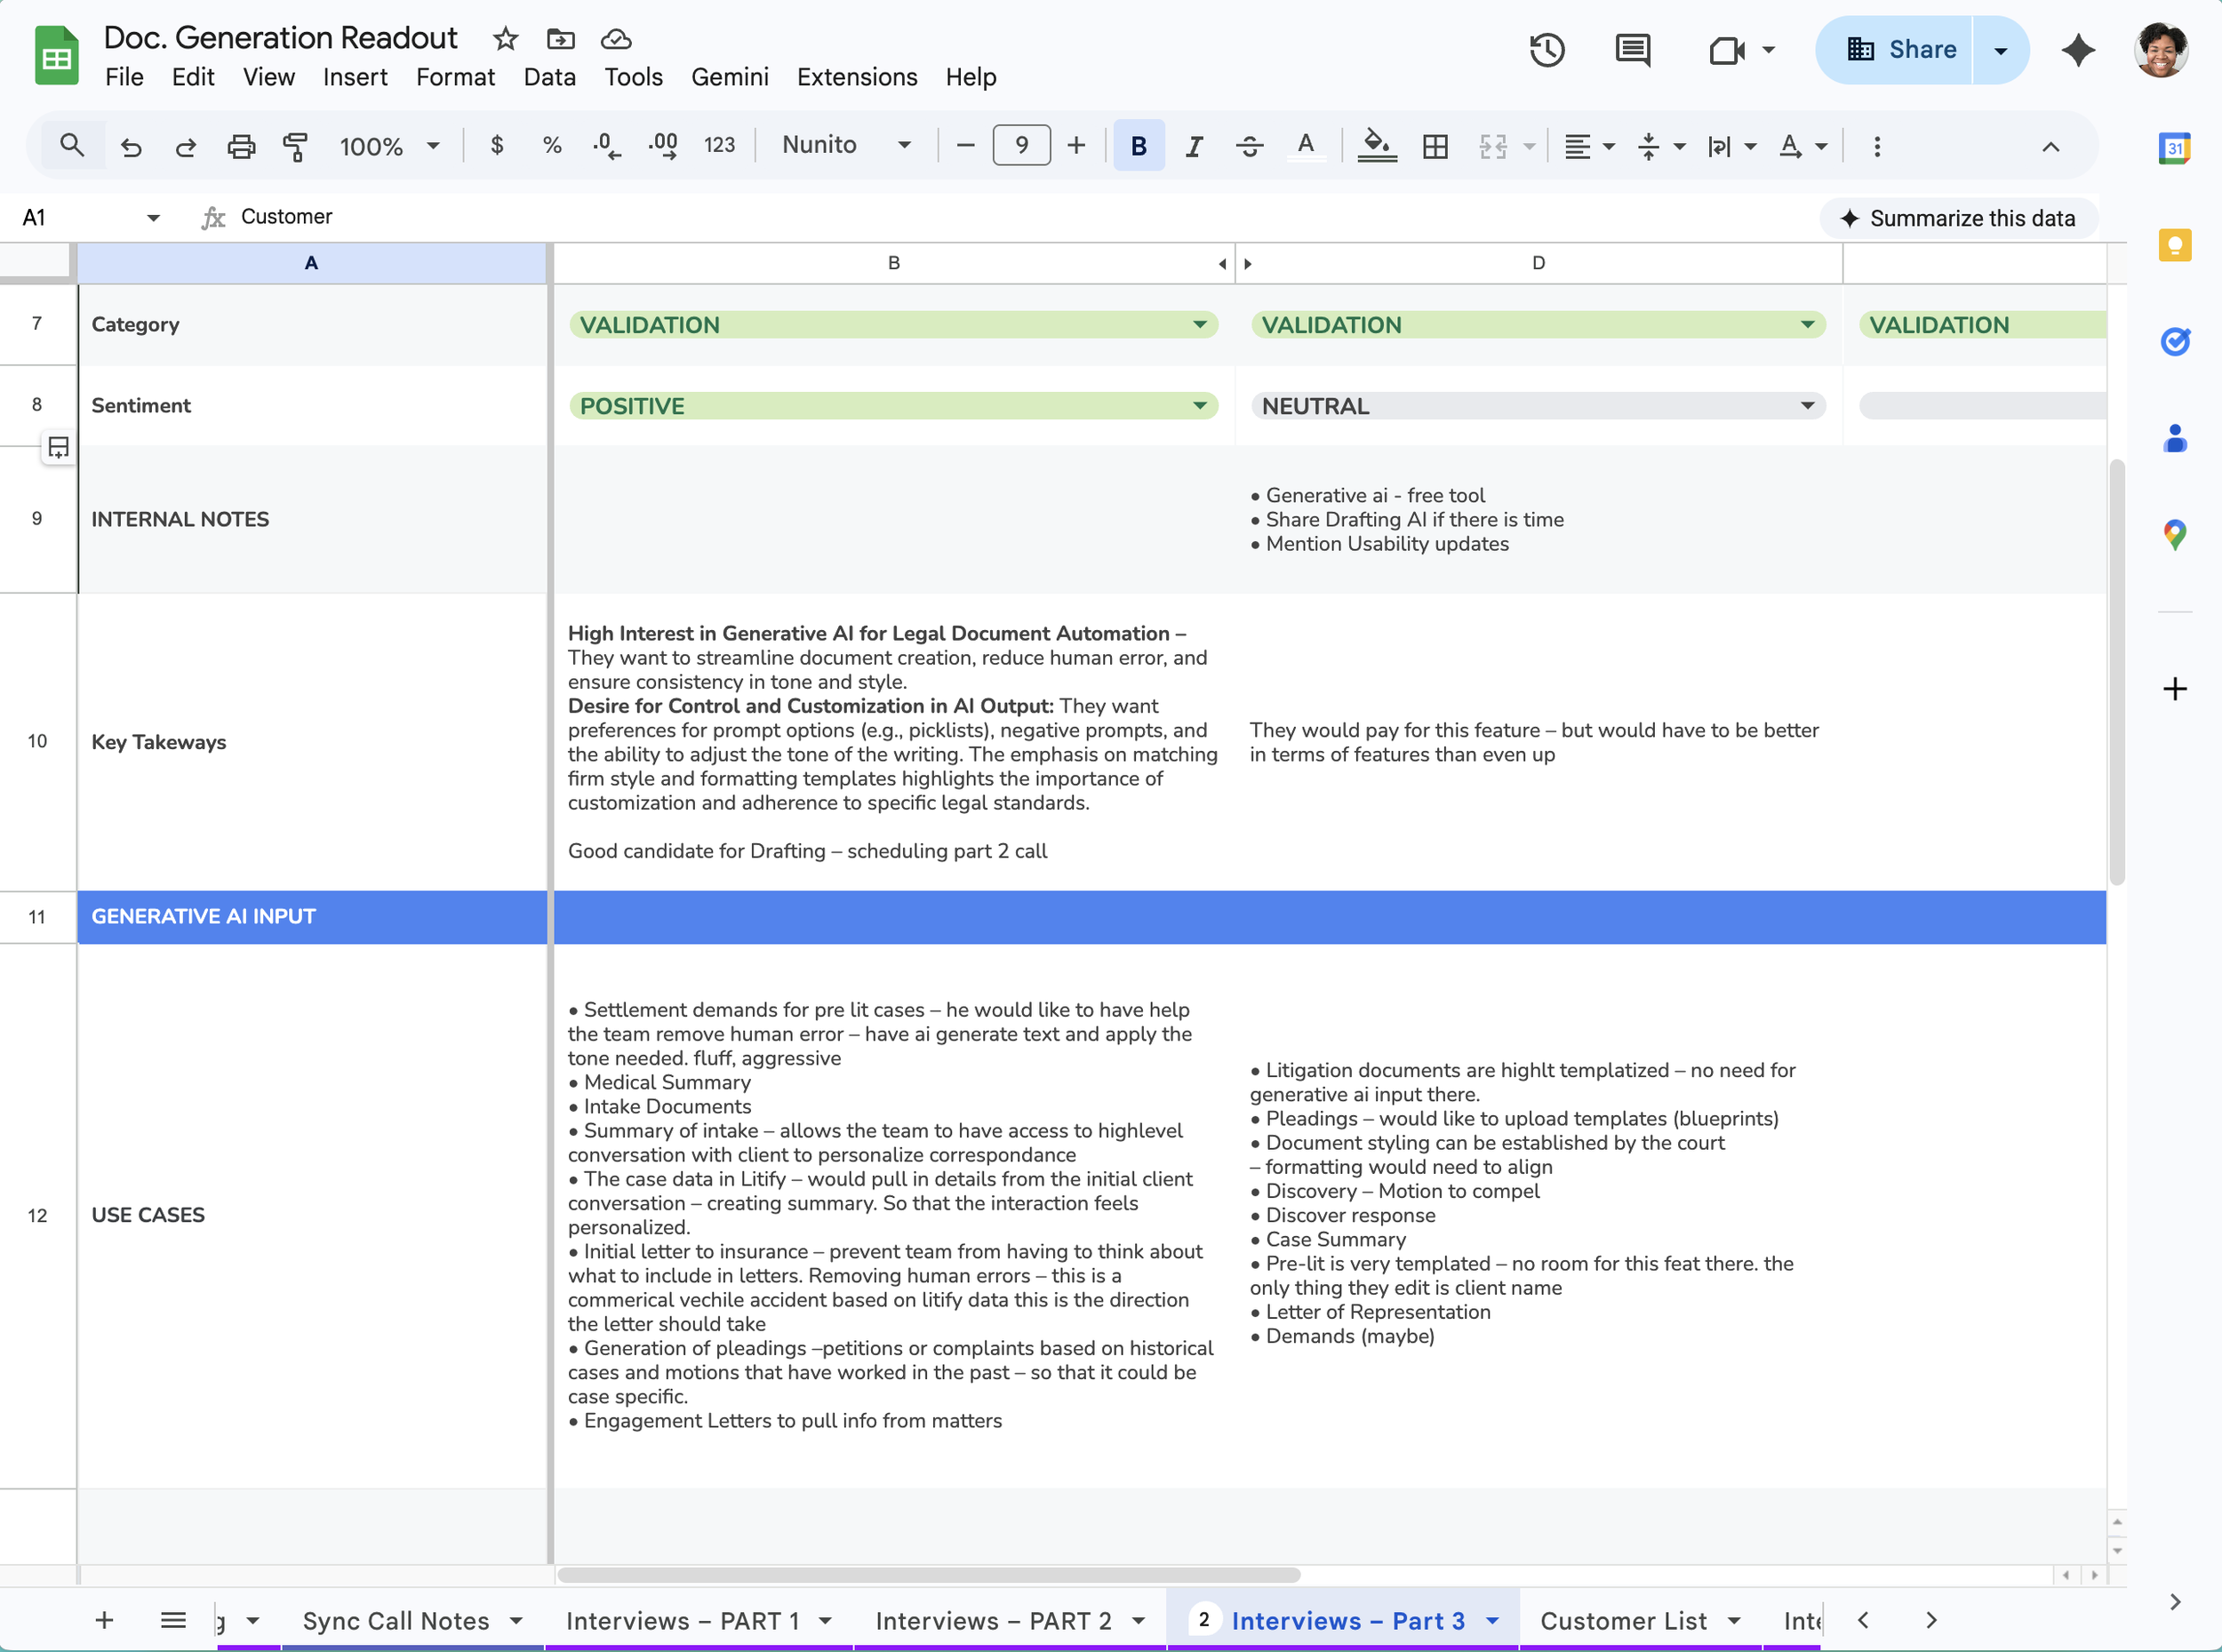
Task: Open the zoom level dropdown
Action: (390, 146)
